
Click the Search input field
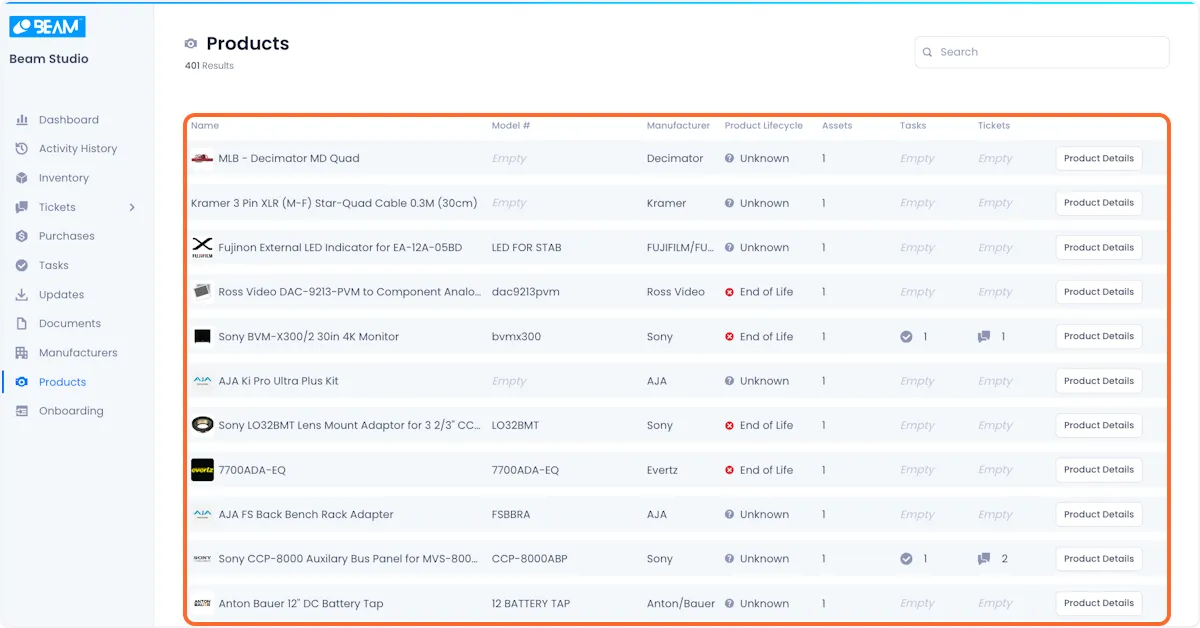tap(1042, 52)
